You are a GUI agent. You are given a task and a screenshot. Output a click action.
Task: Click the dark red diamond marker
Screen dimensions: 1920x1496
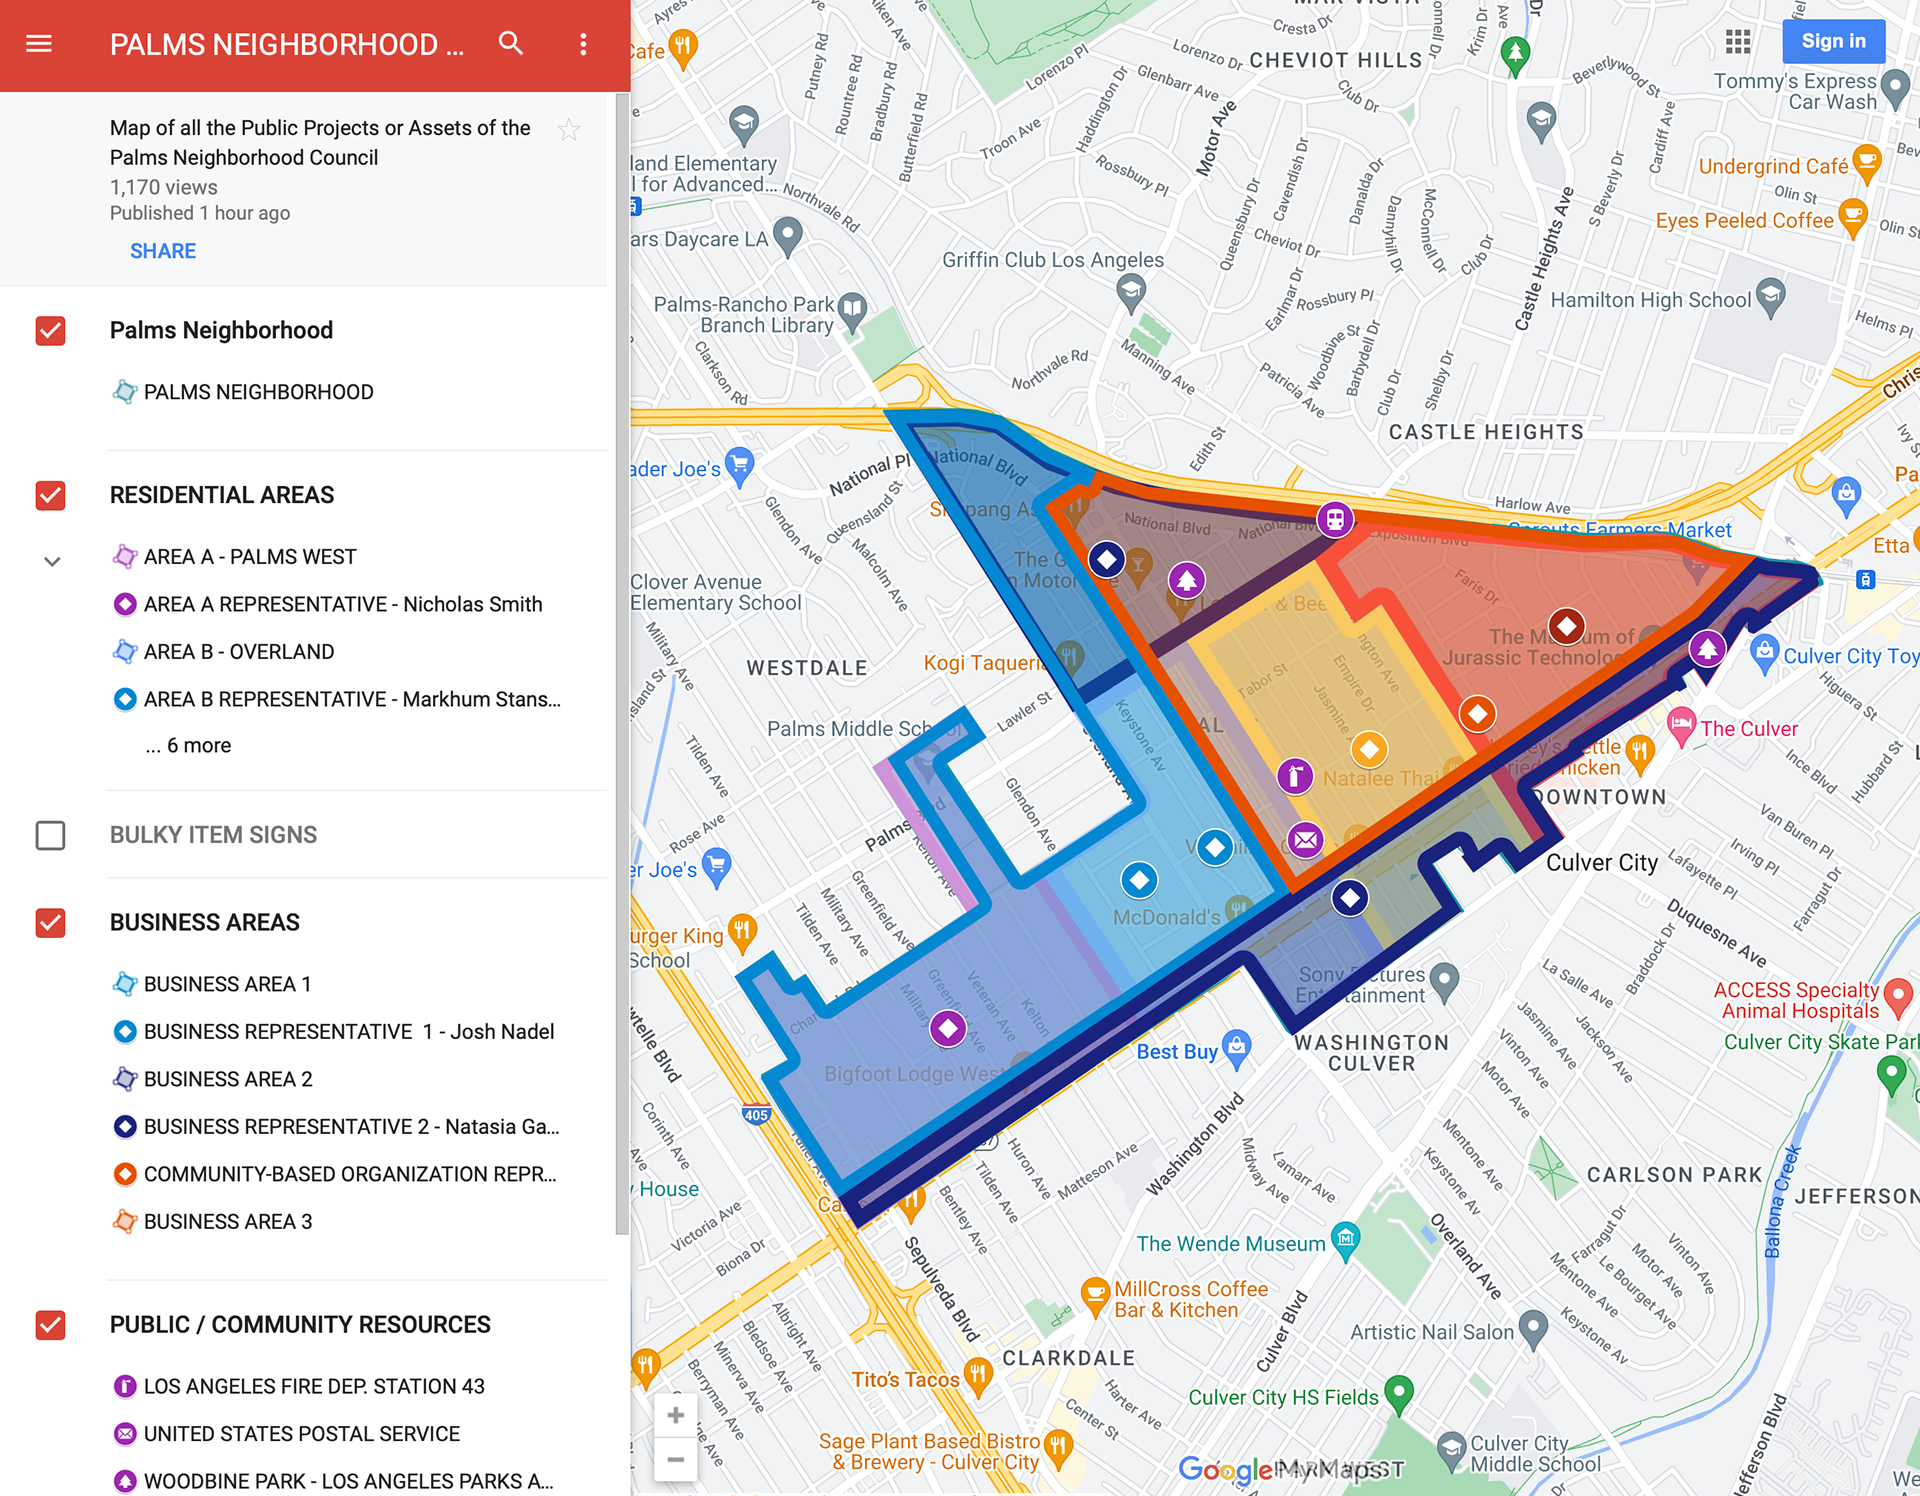pyautogui.click(x=1567, y=627)
